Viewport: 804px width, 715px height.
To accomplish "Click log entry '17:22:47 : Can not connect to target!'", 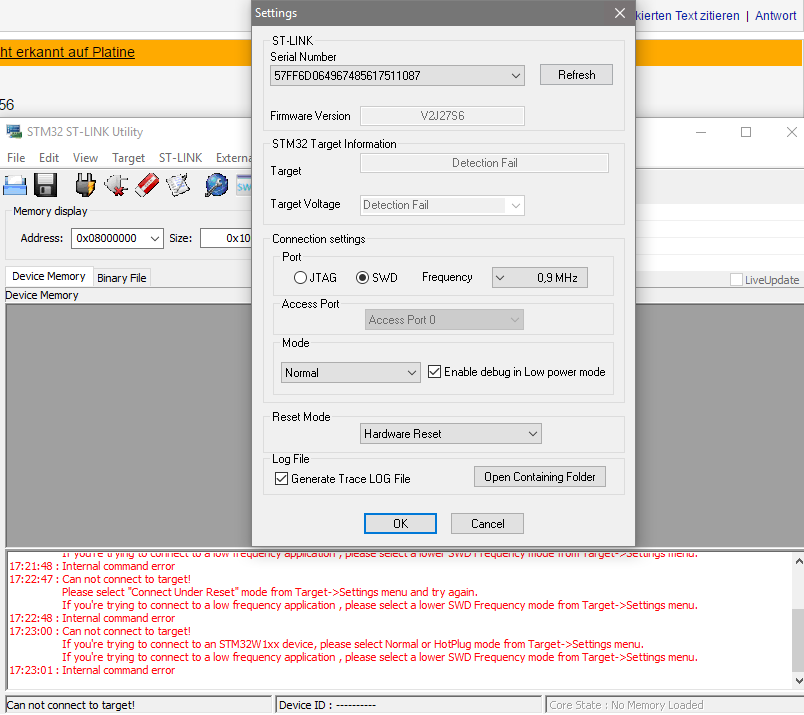I will (100, 580).
